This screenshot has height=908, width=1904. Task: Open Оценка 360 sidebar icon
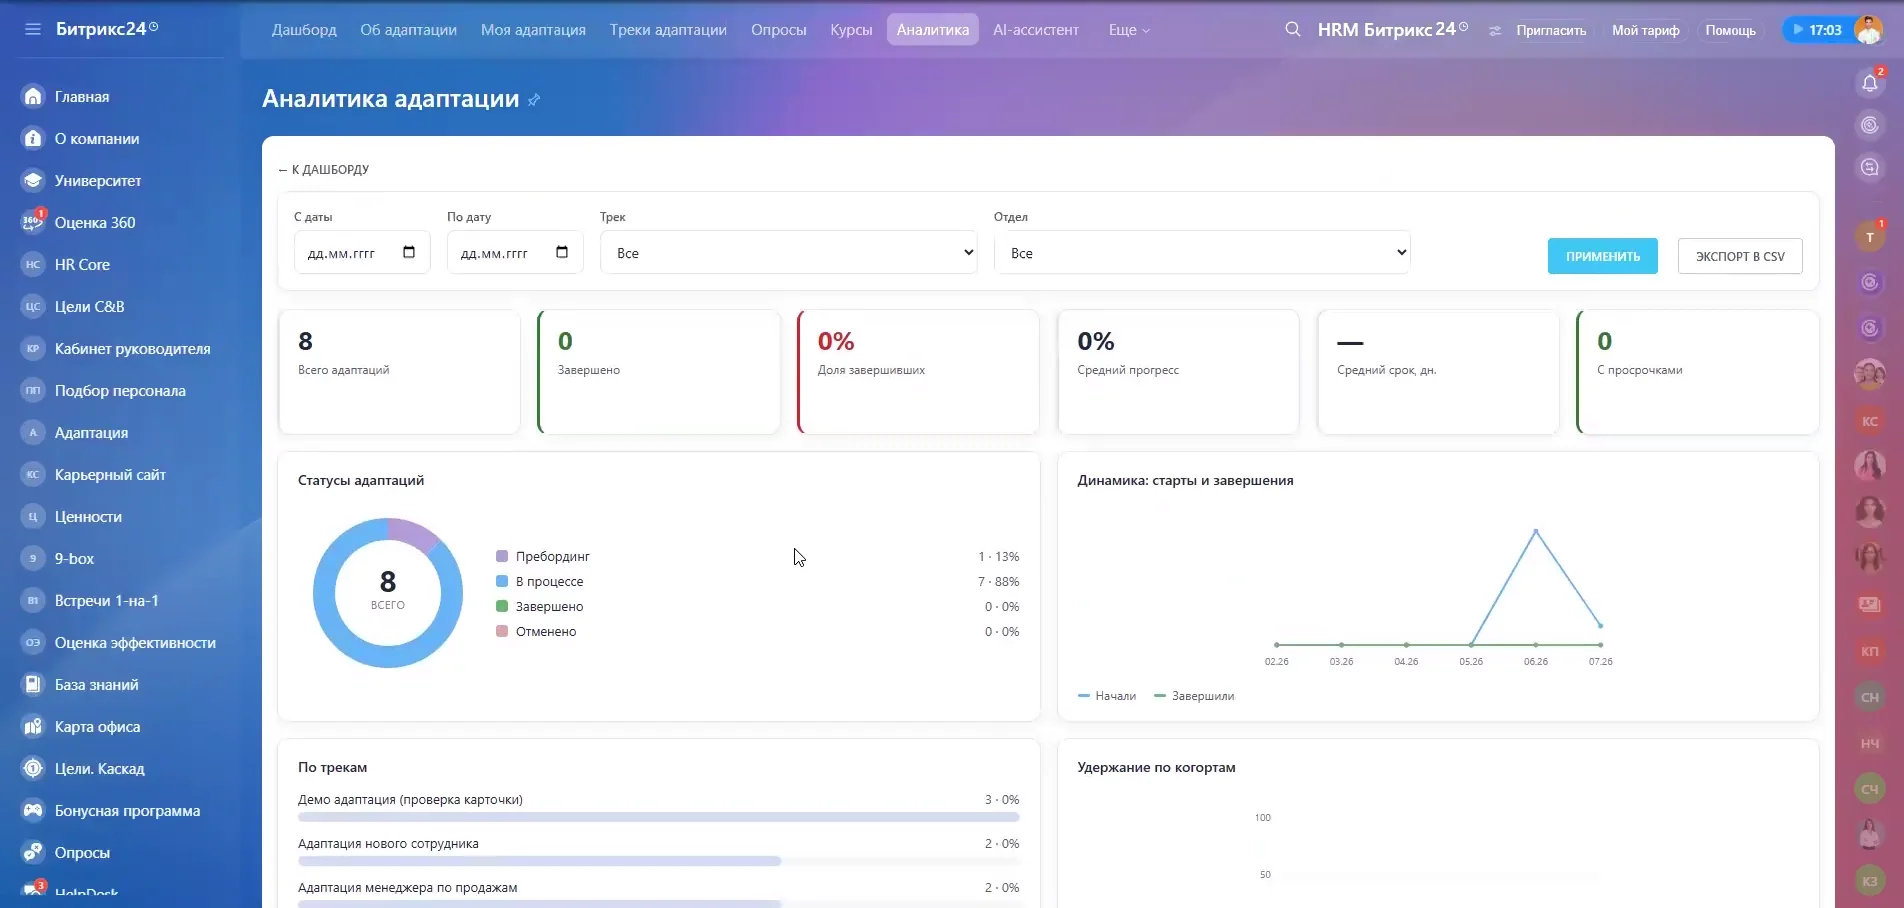(x=33, y=222)
